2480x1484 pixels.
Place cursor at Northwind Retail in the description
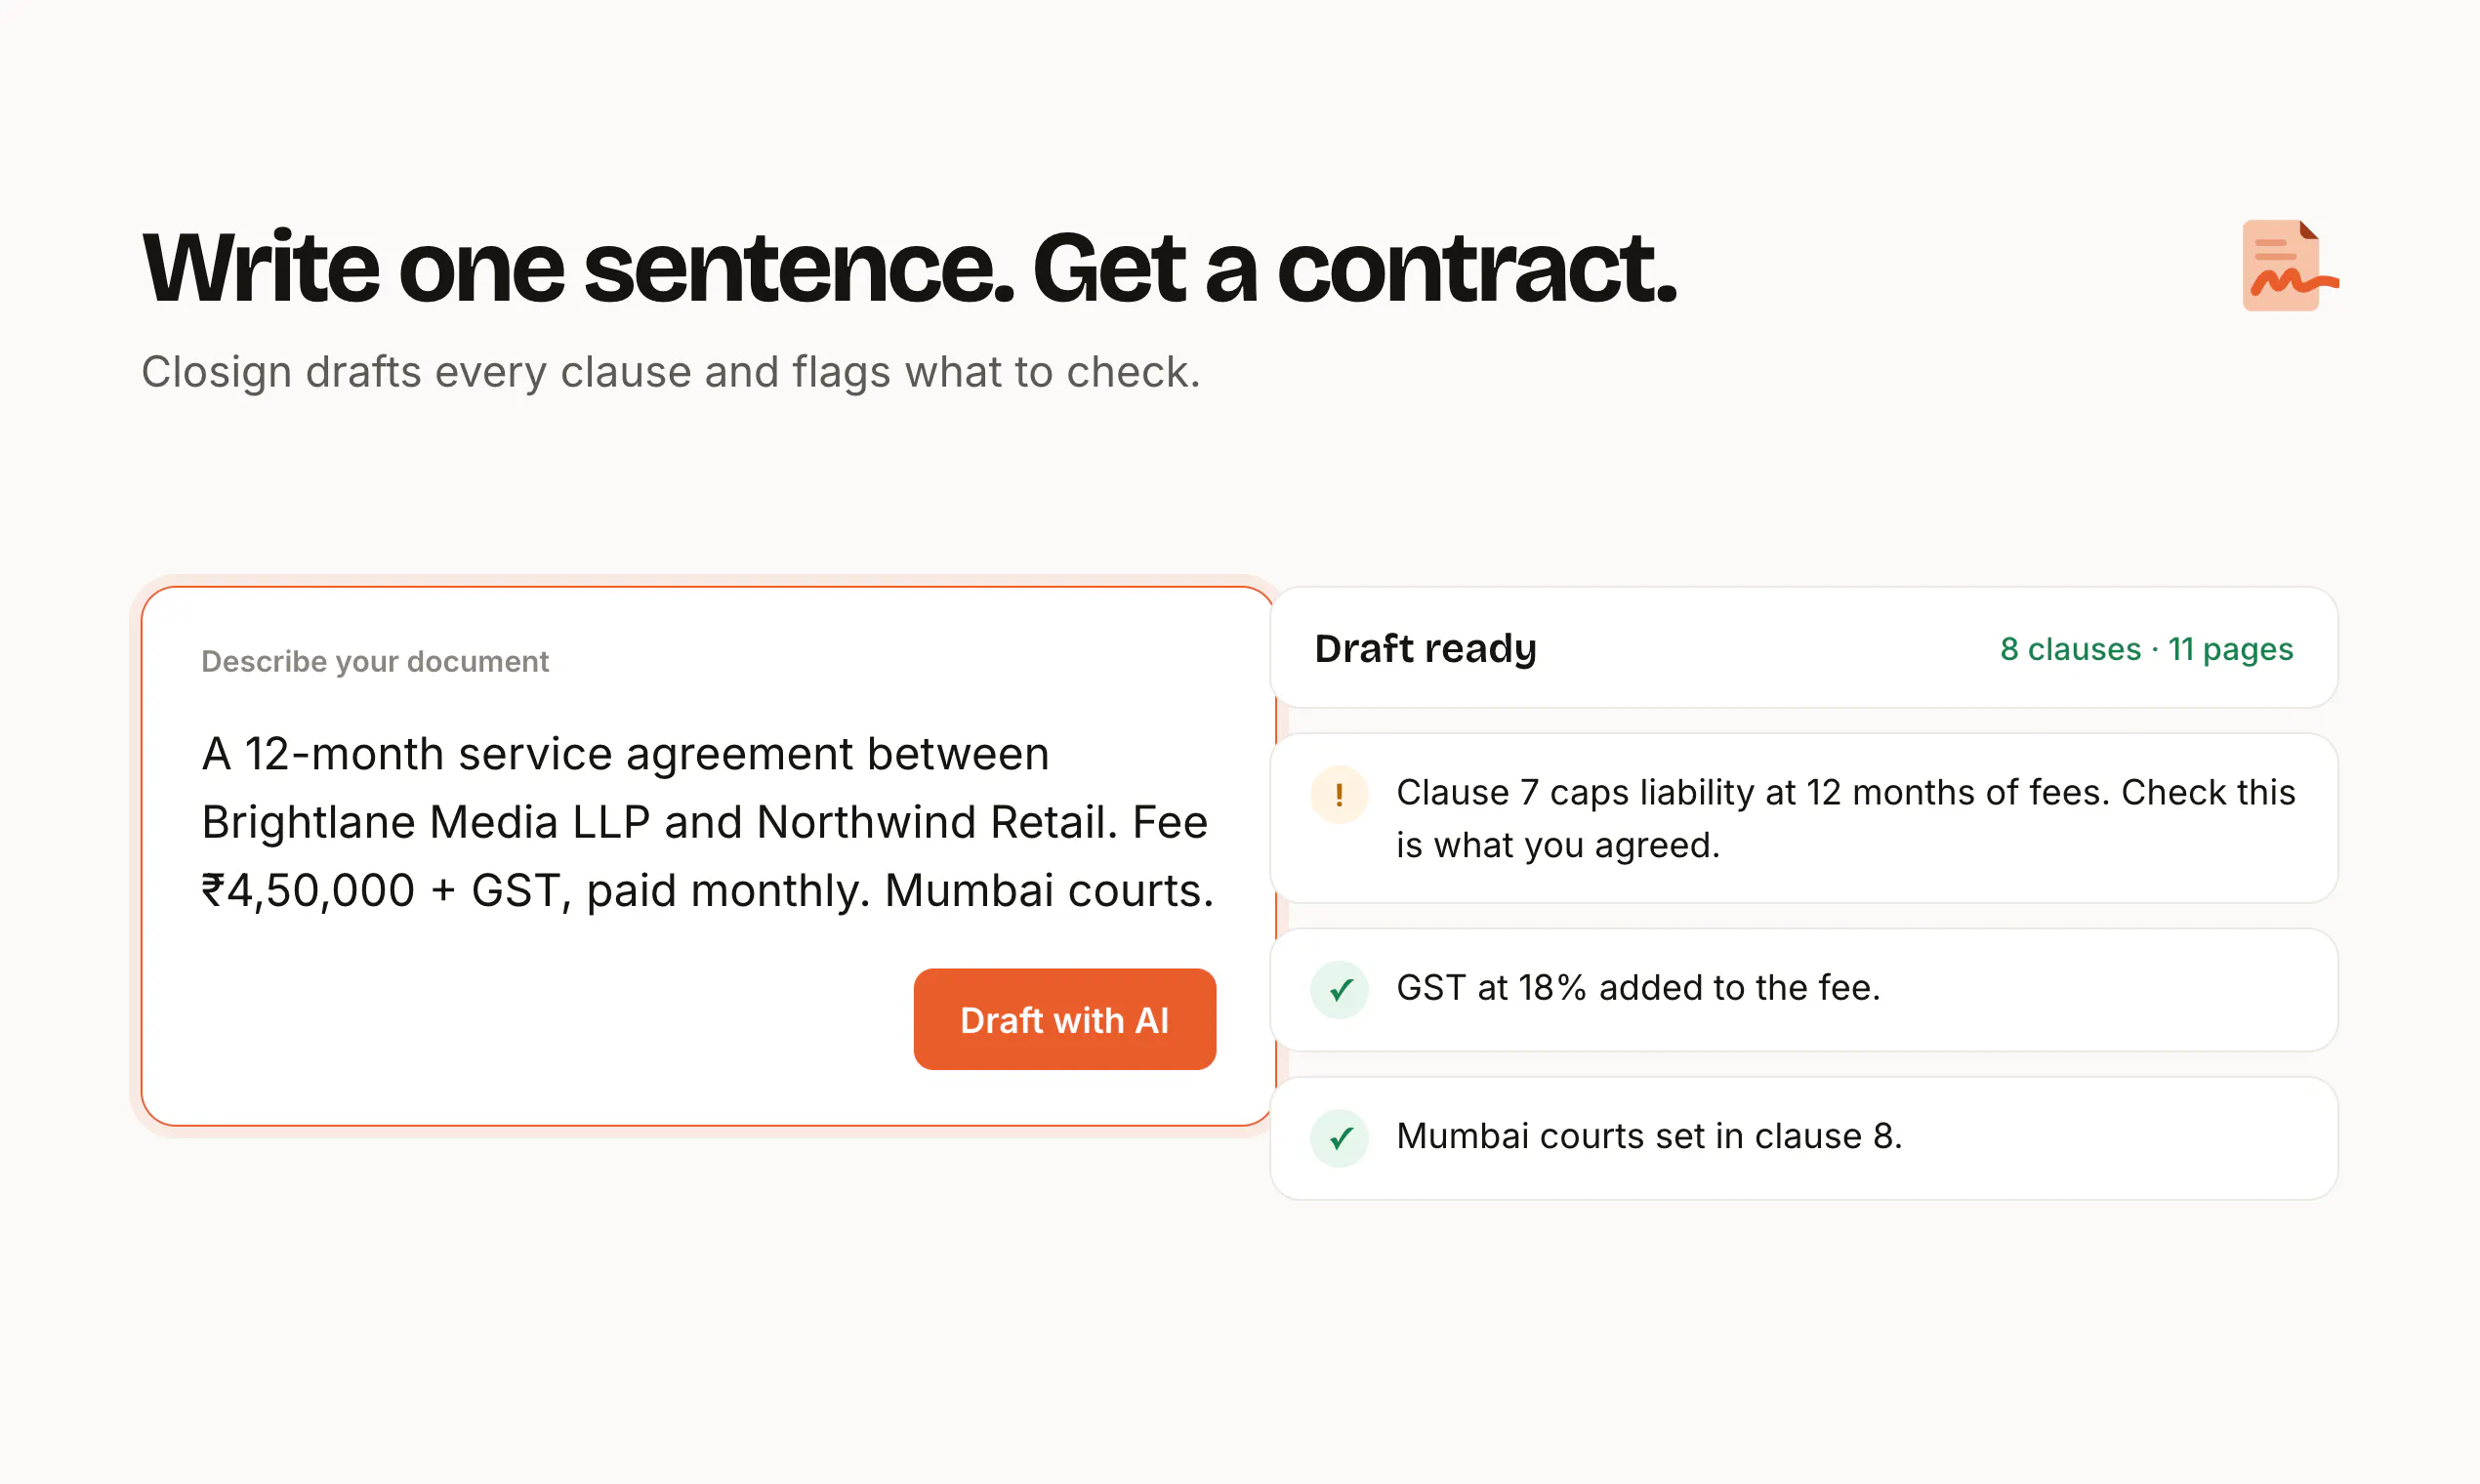(x=937, y=822)
